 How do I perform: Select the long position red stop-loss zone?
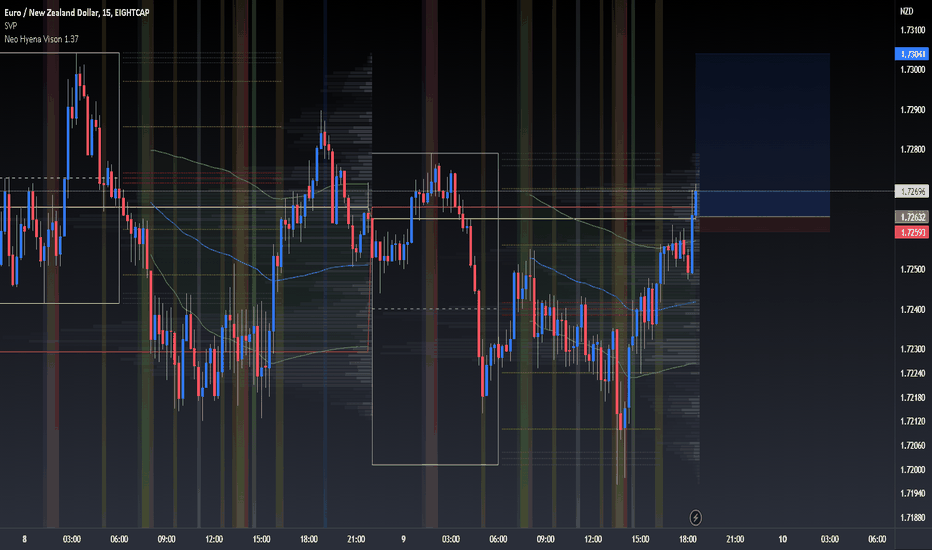point(763,224)
